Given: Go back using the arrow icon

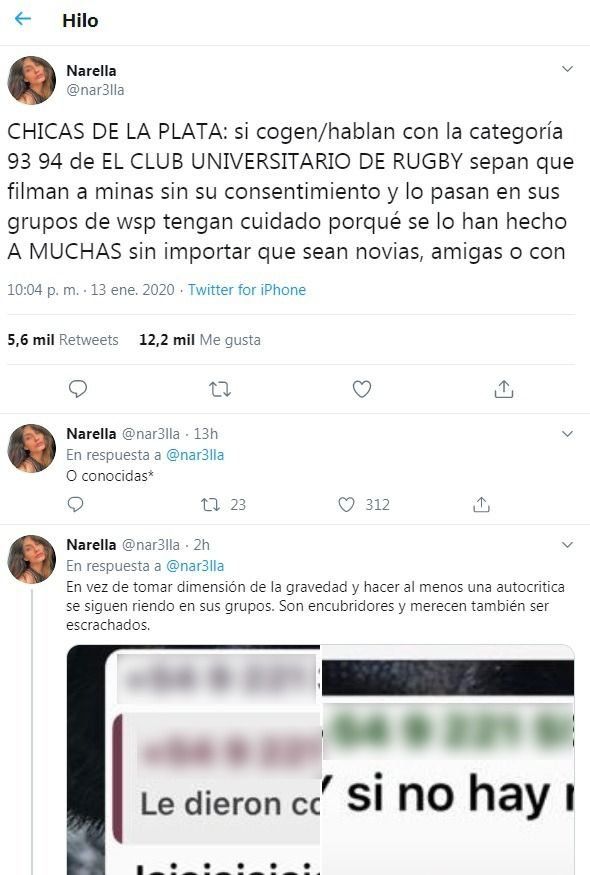Looking at the screenshot, I should click(22, 19).
